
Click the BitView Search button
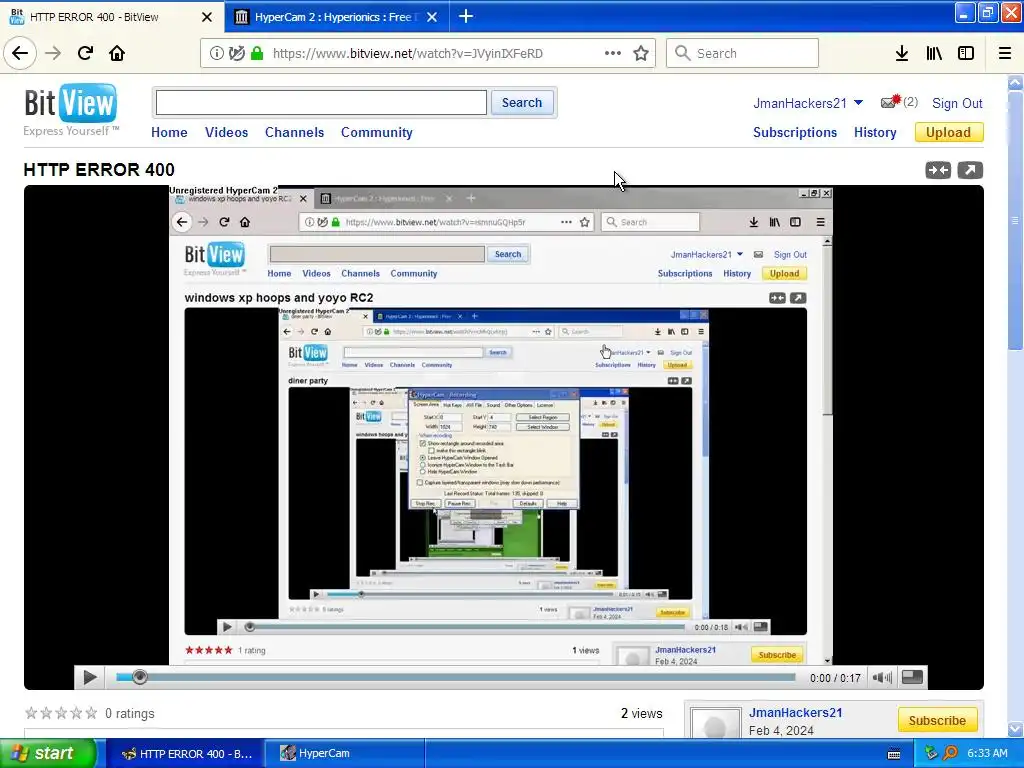522,103
